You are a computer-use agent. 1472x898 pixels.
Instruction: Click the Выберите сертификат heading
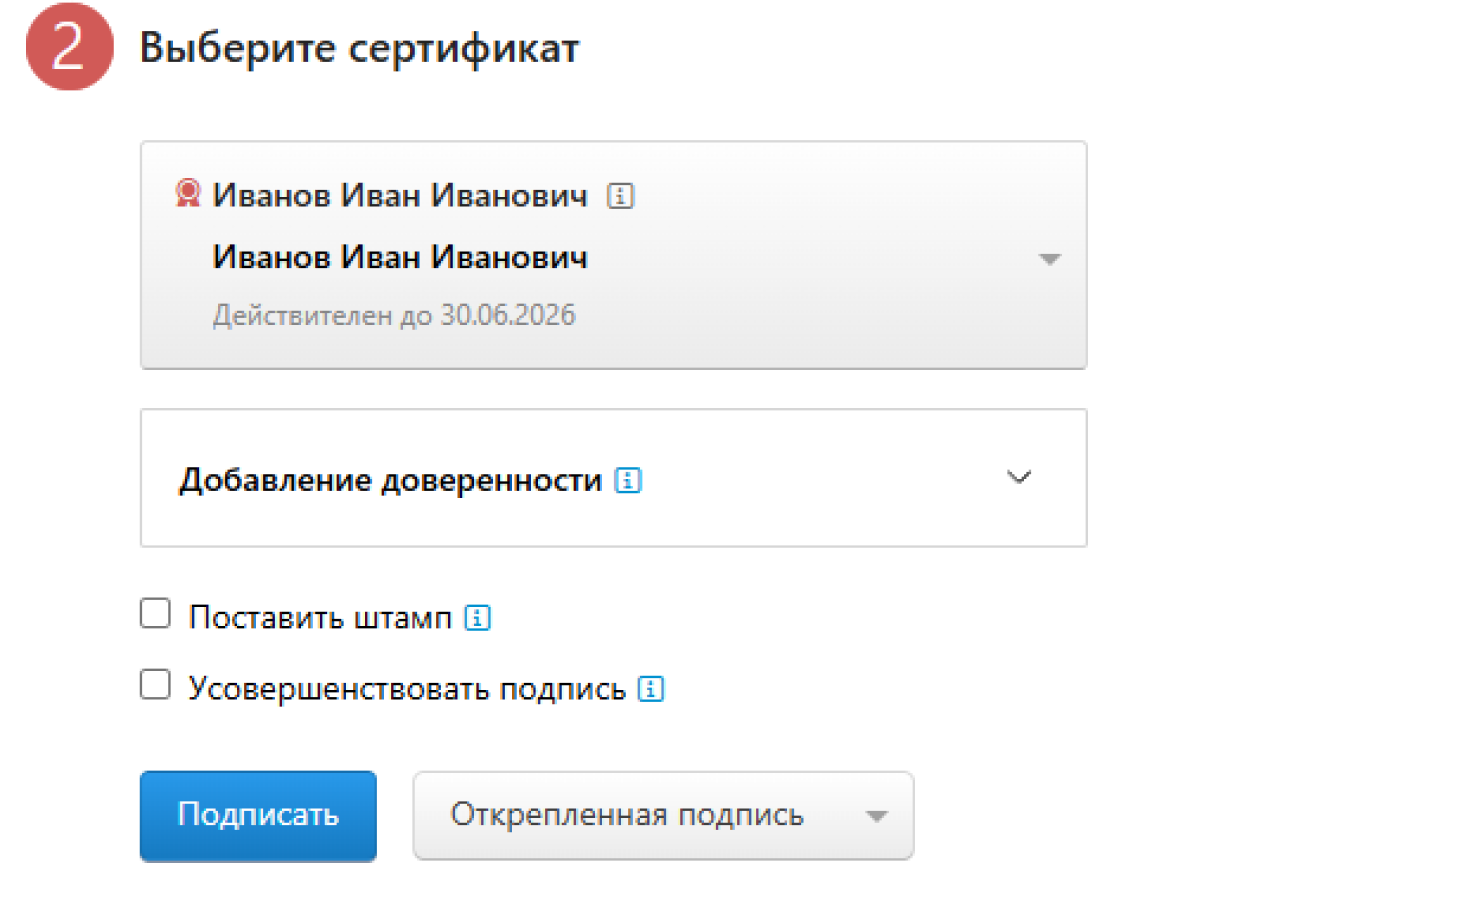point(359,48)
